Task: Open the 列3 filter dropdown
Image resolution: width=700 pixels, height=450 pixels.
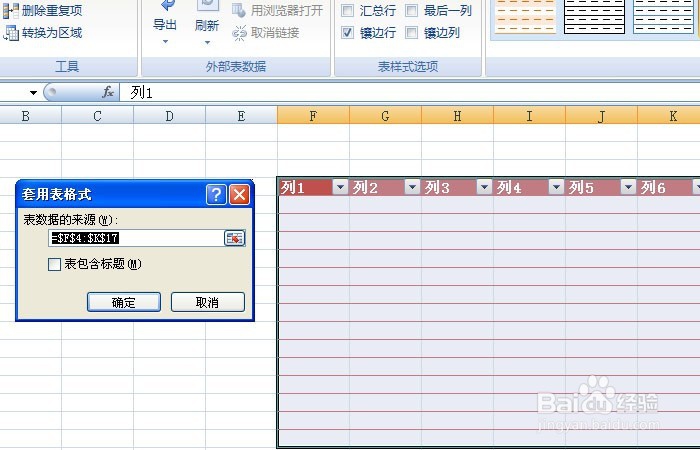Action: [484, 187]
